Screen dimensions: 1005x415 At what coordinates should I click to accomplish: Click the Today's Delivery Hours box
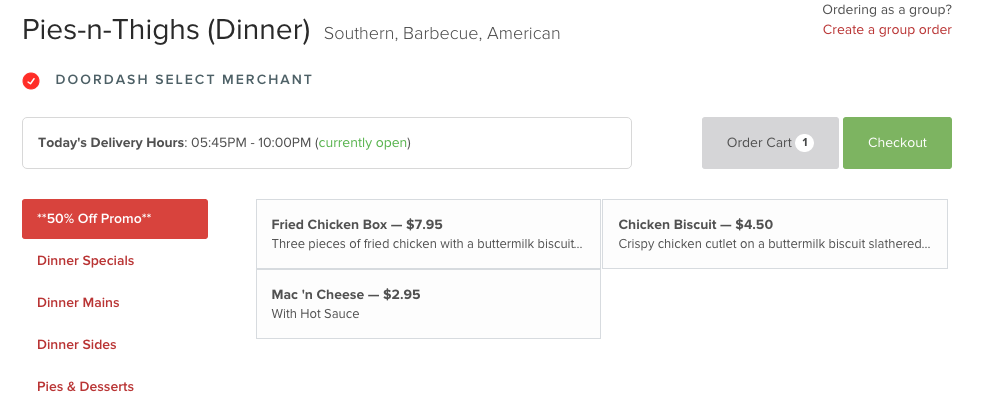click(327, 143)
